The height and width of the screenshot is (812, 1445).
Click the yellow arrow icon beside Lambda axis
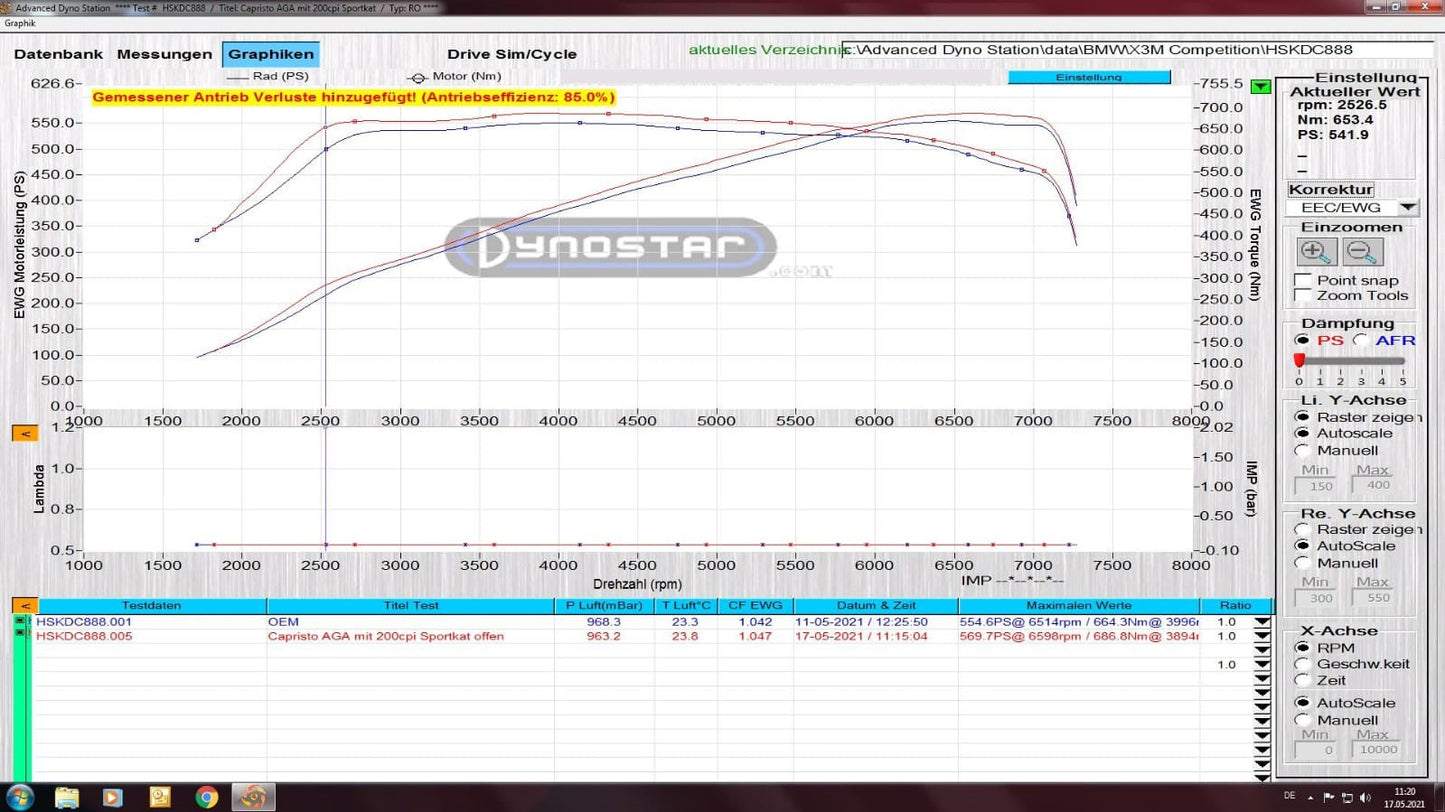click(24, 433)
